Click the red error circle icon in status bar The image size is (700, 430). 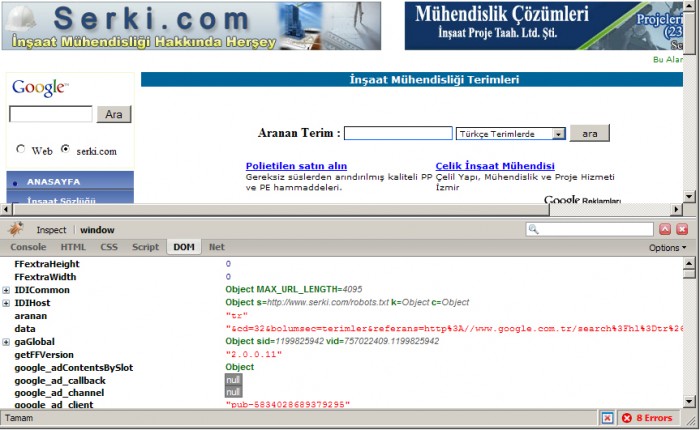coord(627,418)
